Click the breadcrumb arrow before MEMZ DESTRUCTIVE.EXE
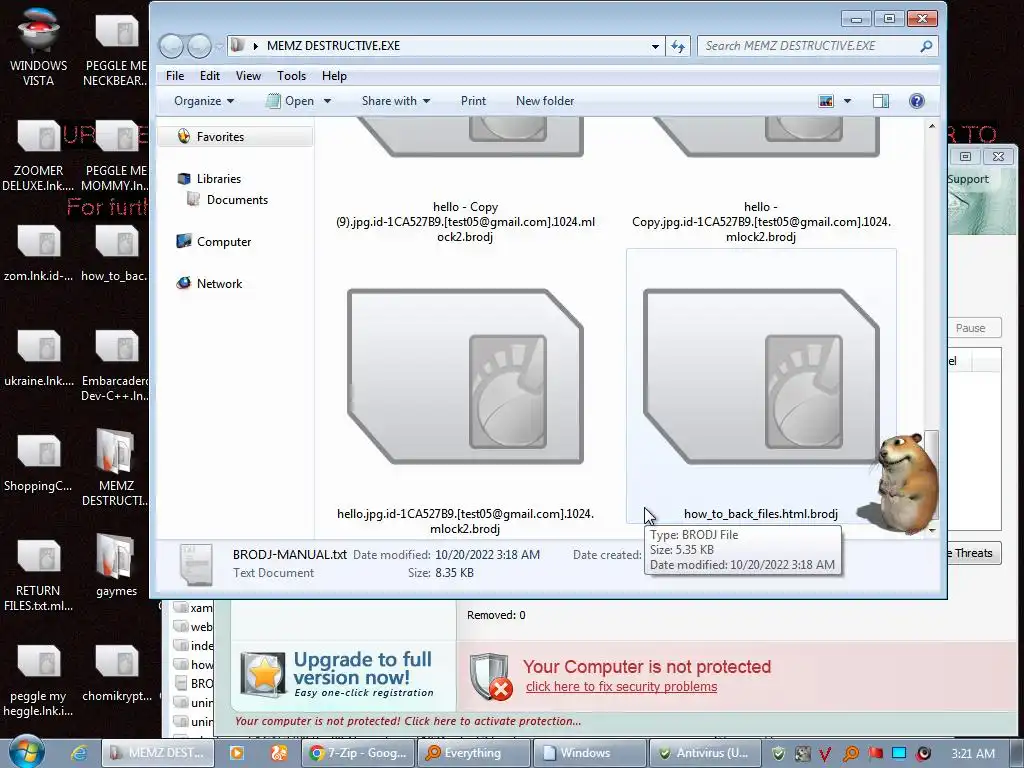1024x768 pixels. (x=255, y=46)
